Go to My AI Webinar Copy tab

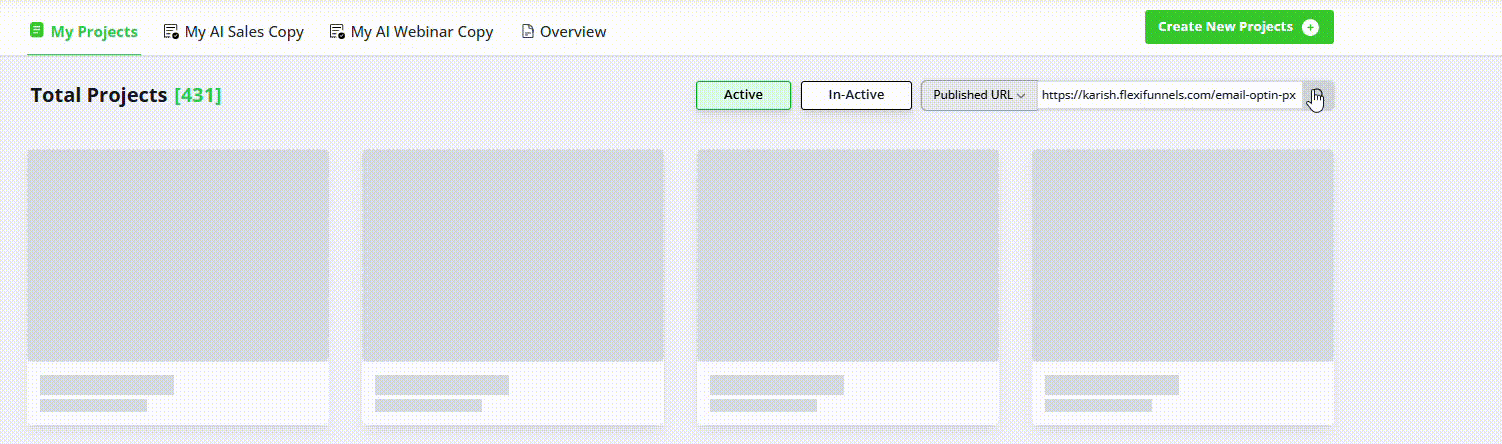[411, 31]
